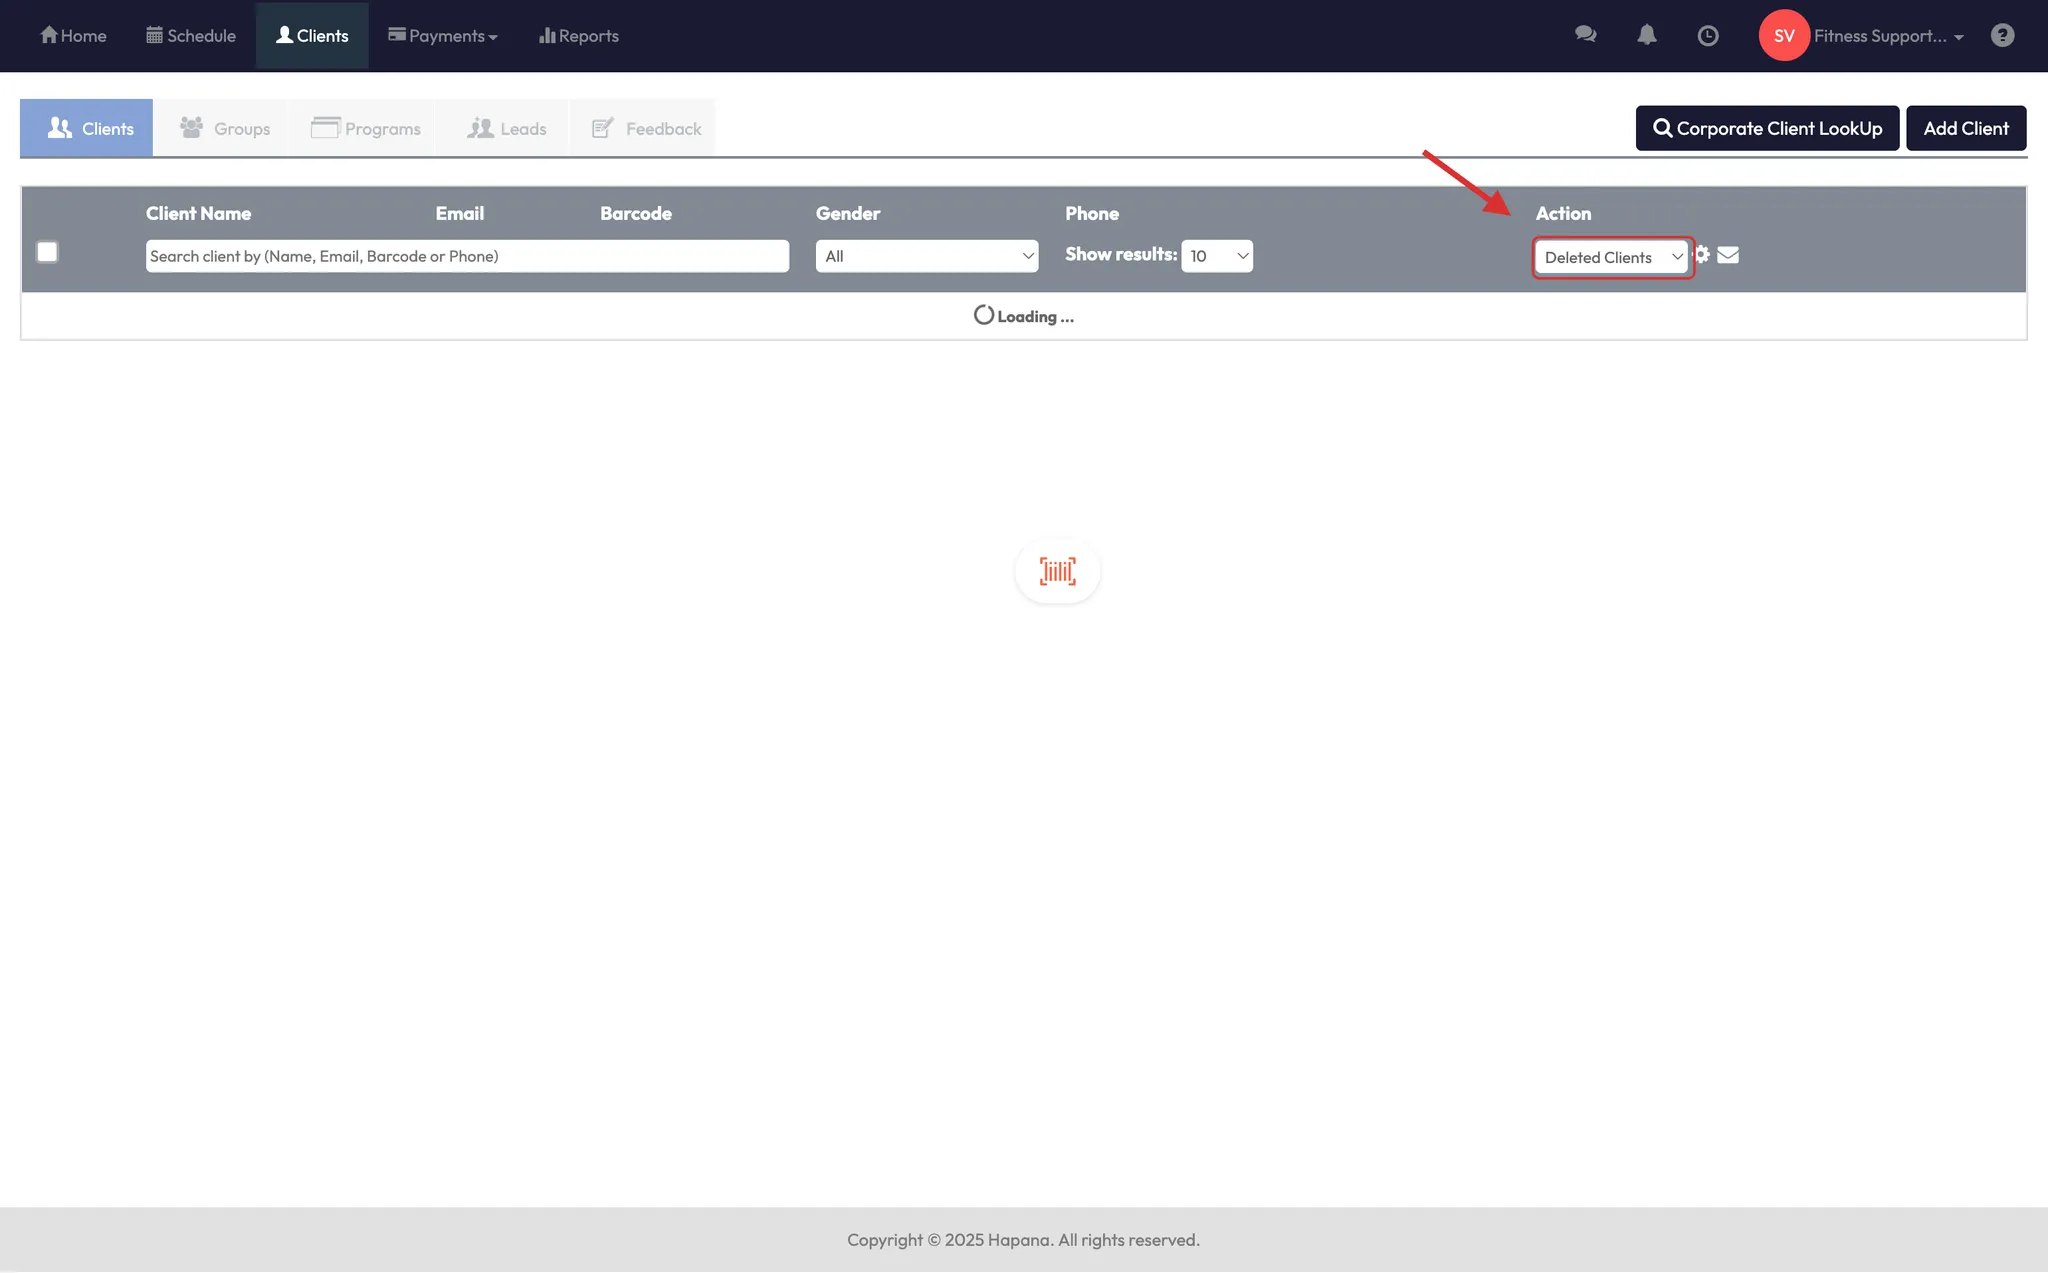Expand the Fitness Support account menu
Image resolution: width=2048 pixels, height=1273 pixels.
click(x=1888, y=36)
